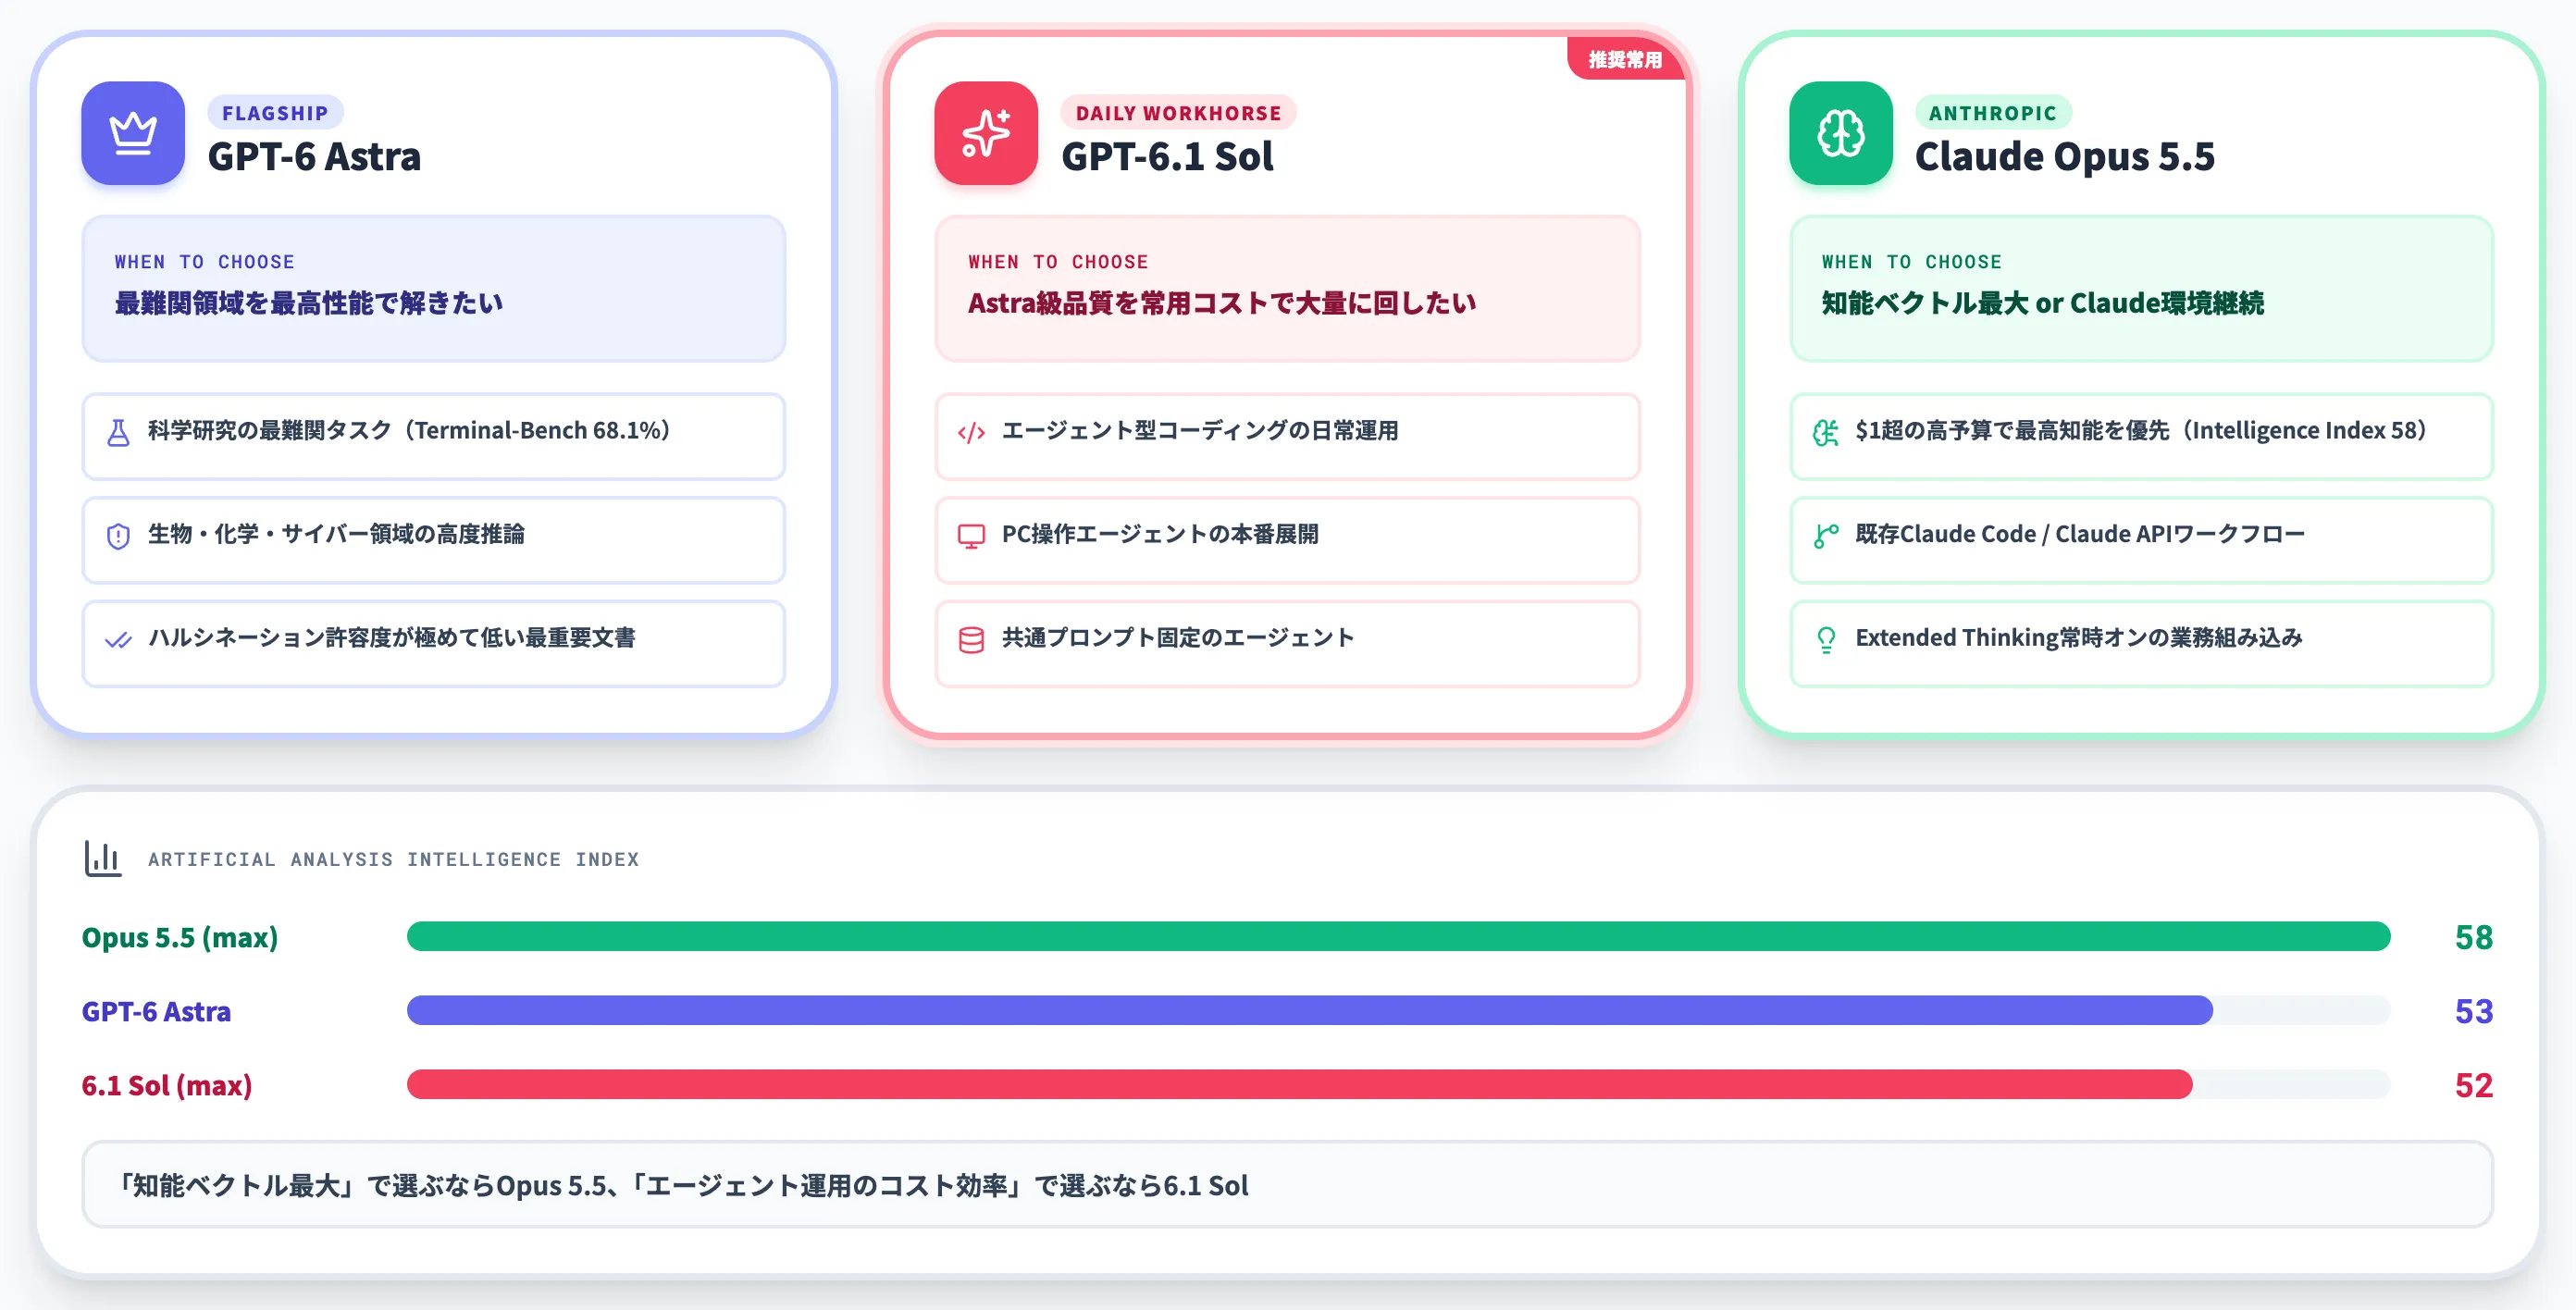Click the 既存Claude Code / Claude APIワークフロー row
This screenshot has width=2576, height=1310.
2141,540
